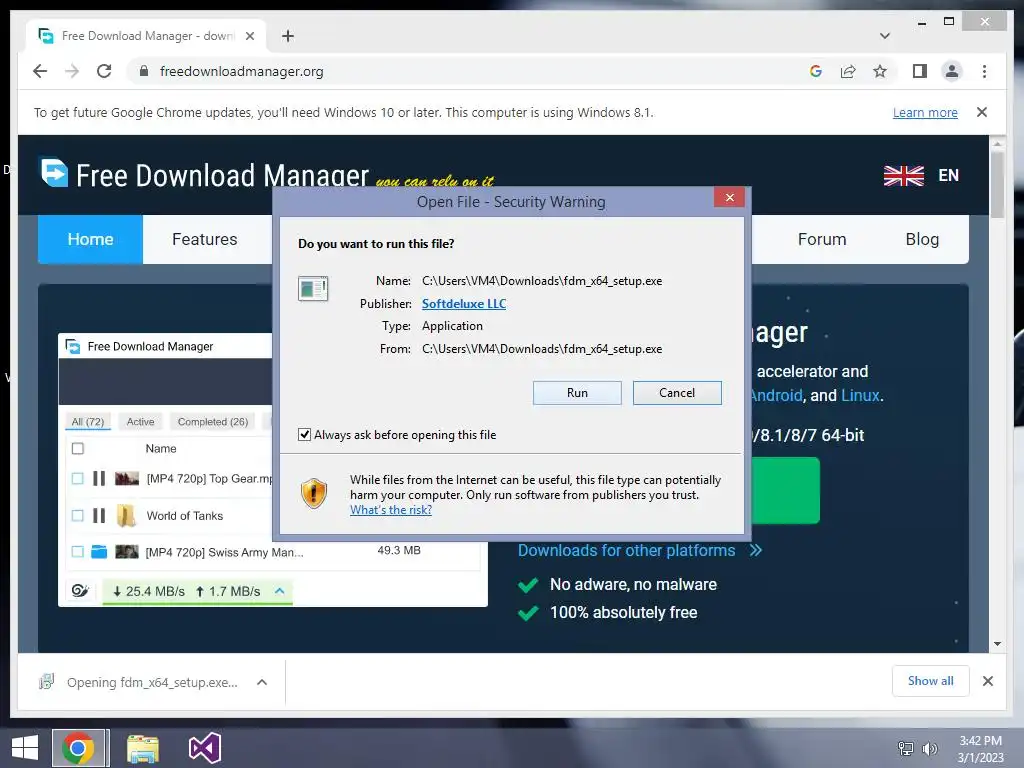Click pause icon on World of Tanks row
Screen dimensions: 1024x768
[x=99, y=516]
